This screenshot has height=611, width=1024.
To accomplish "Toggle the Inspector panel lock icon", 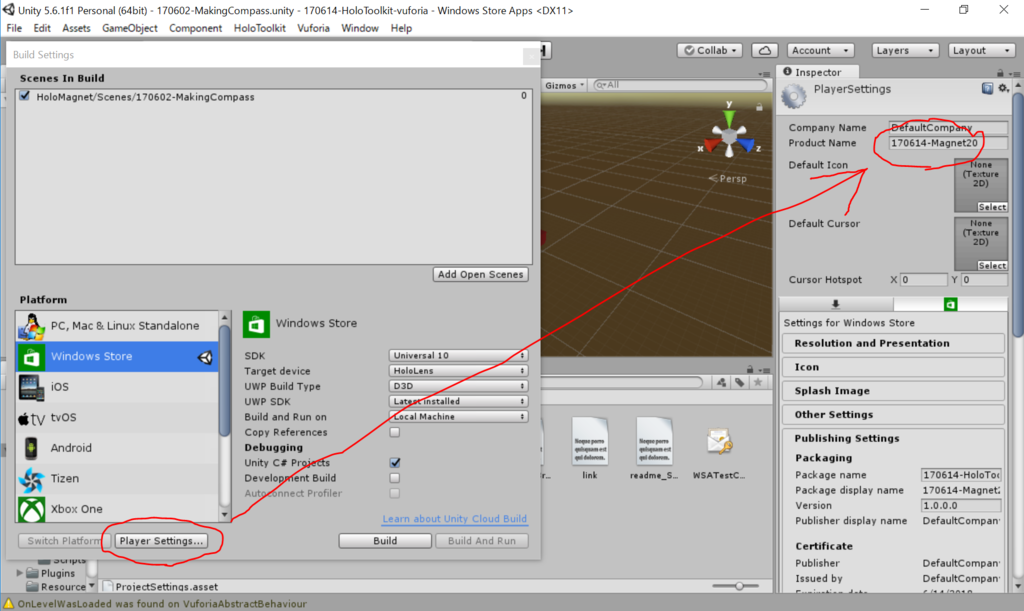I will pyautogui.click(x=1000, y=73).
